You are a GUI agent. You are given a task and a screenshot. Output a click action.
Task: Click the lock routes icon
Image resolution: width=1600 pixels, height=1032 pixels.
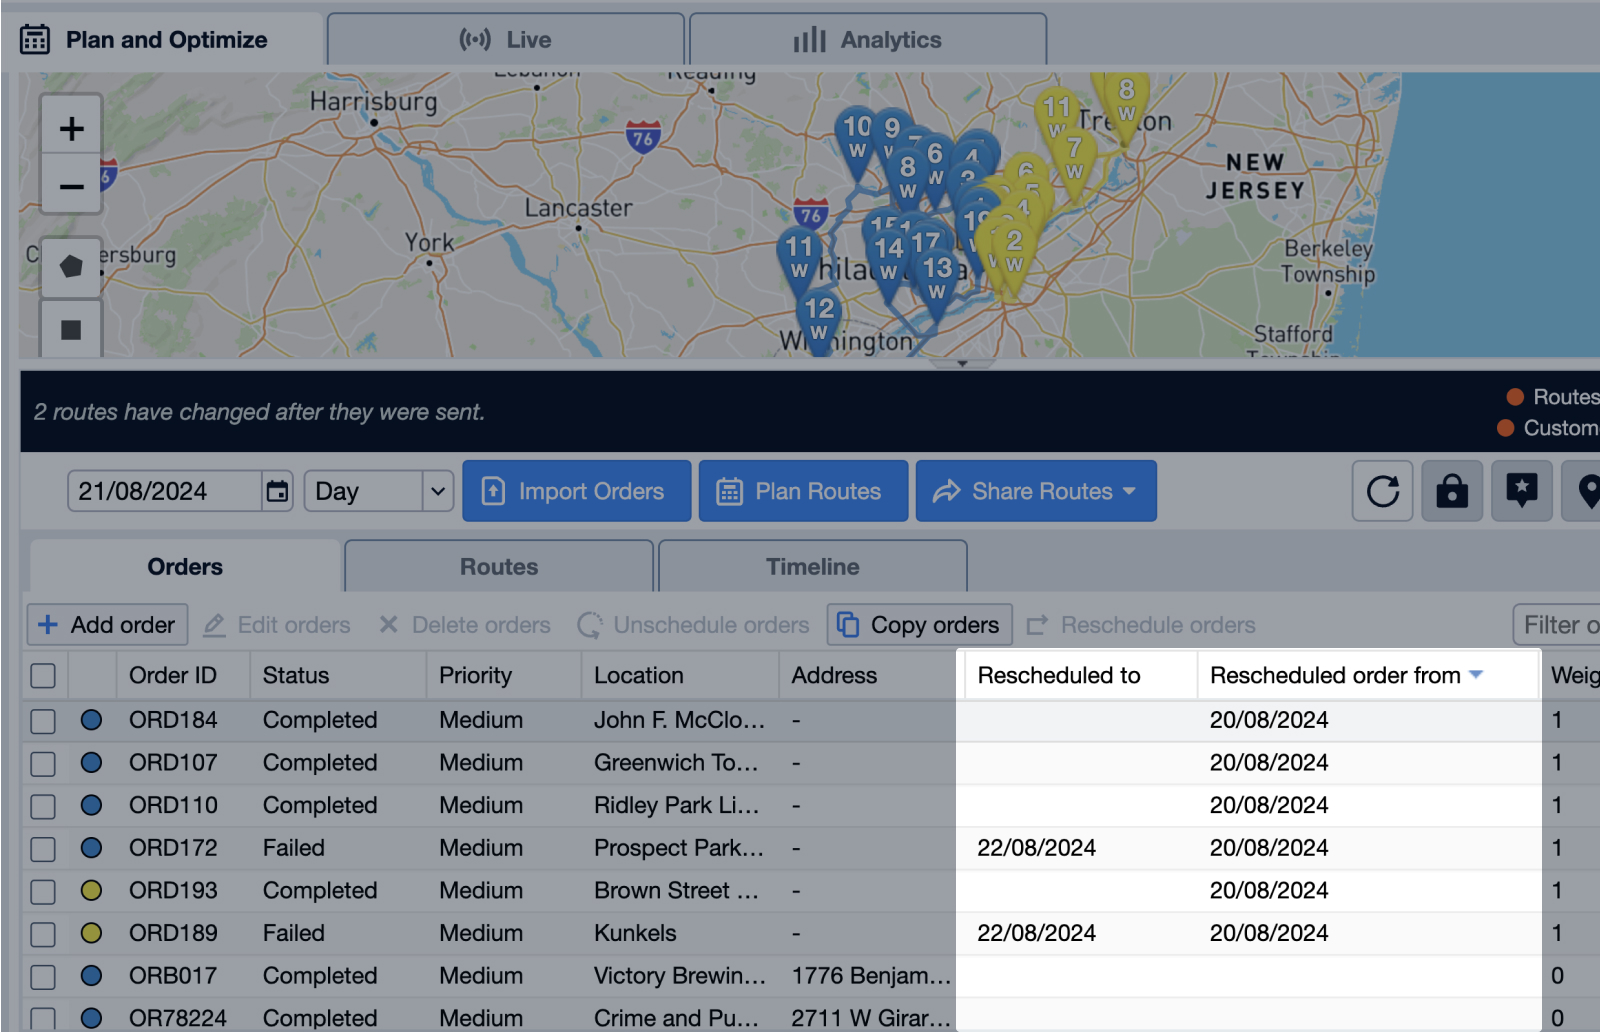tap(1452, 491)
